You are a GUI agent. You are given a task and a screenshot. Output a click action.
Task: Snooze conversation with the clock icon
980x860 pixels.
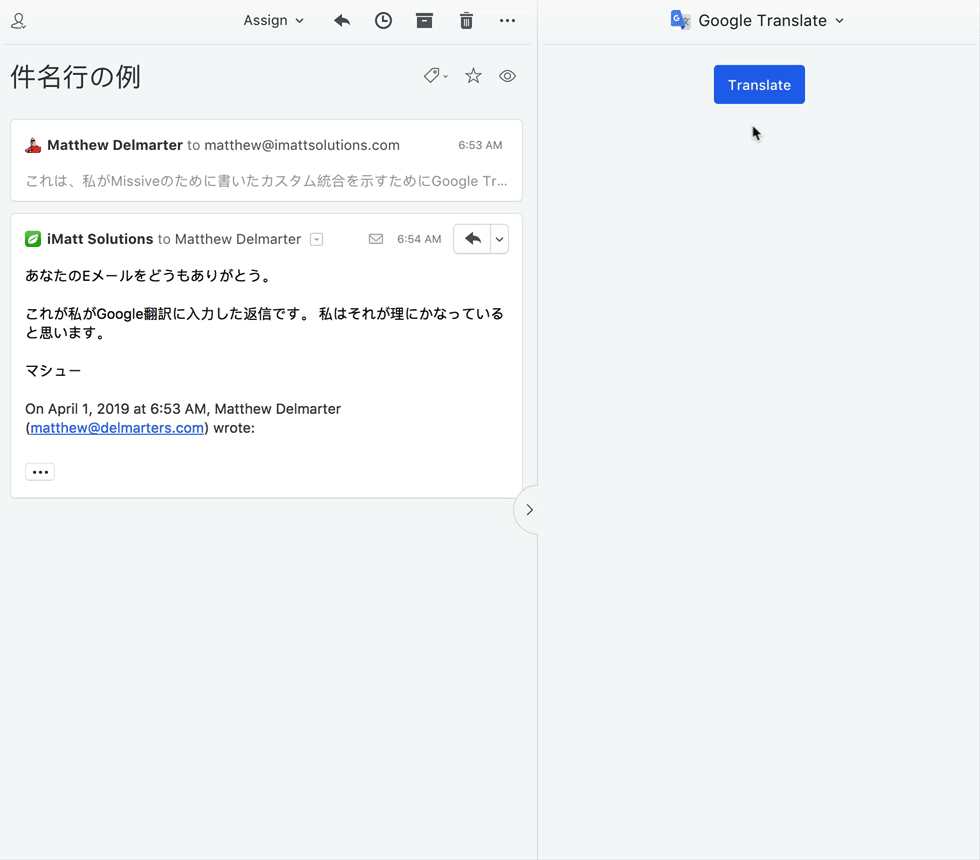coord(383,21)
